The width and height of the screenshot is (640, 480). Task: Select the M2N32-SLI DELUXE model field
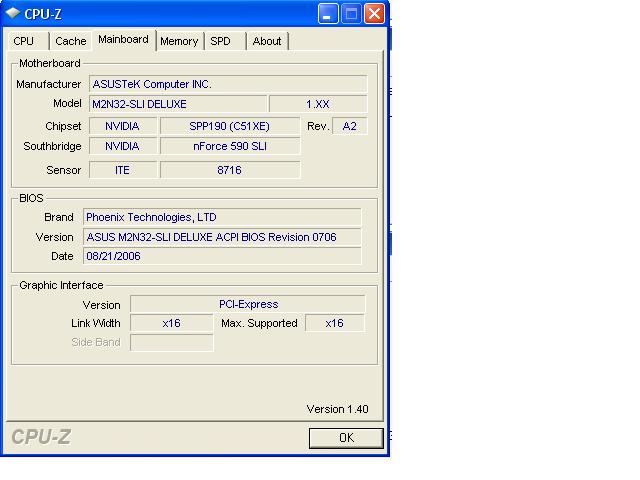pos(178,104)
